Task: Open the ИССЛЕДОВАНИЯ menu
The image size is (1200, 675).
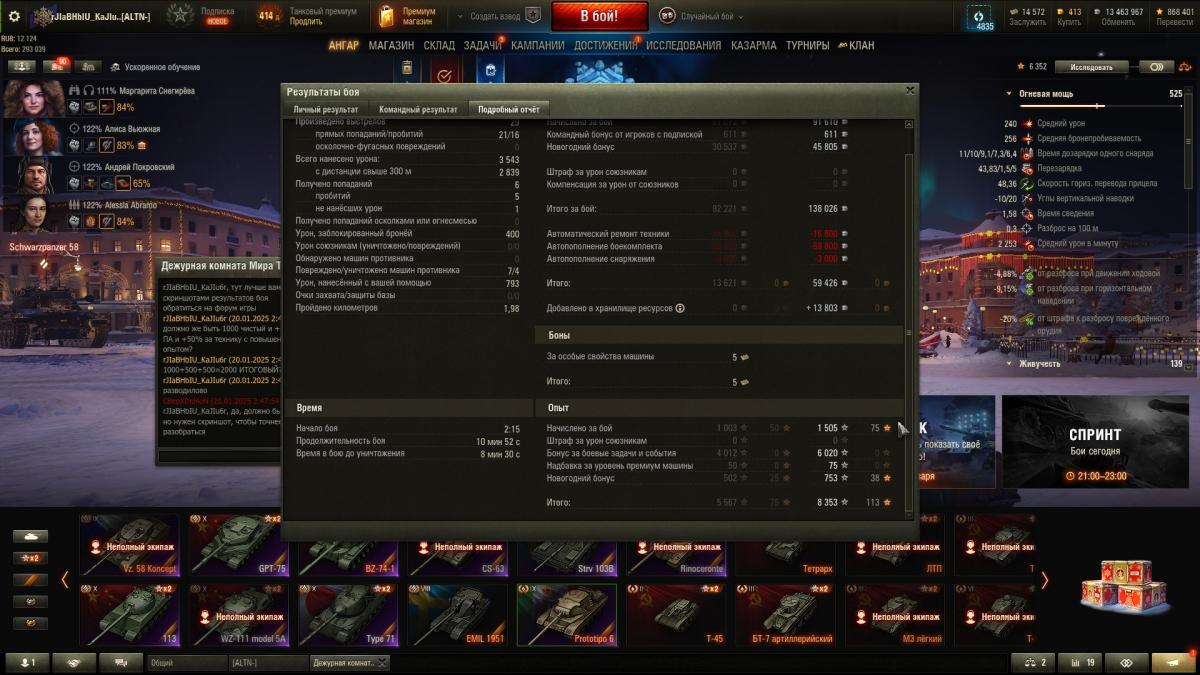Action: coord(683,45)
